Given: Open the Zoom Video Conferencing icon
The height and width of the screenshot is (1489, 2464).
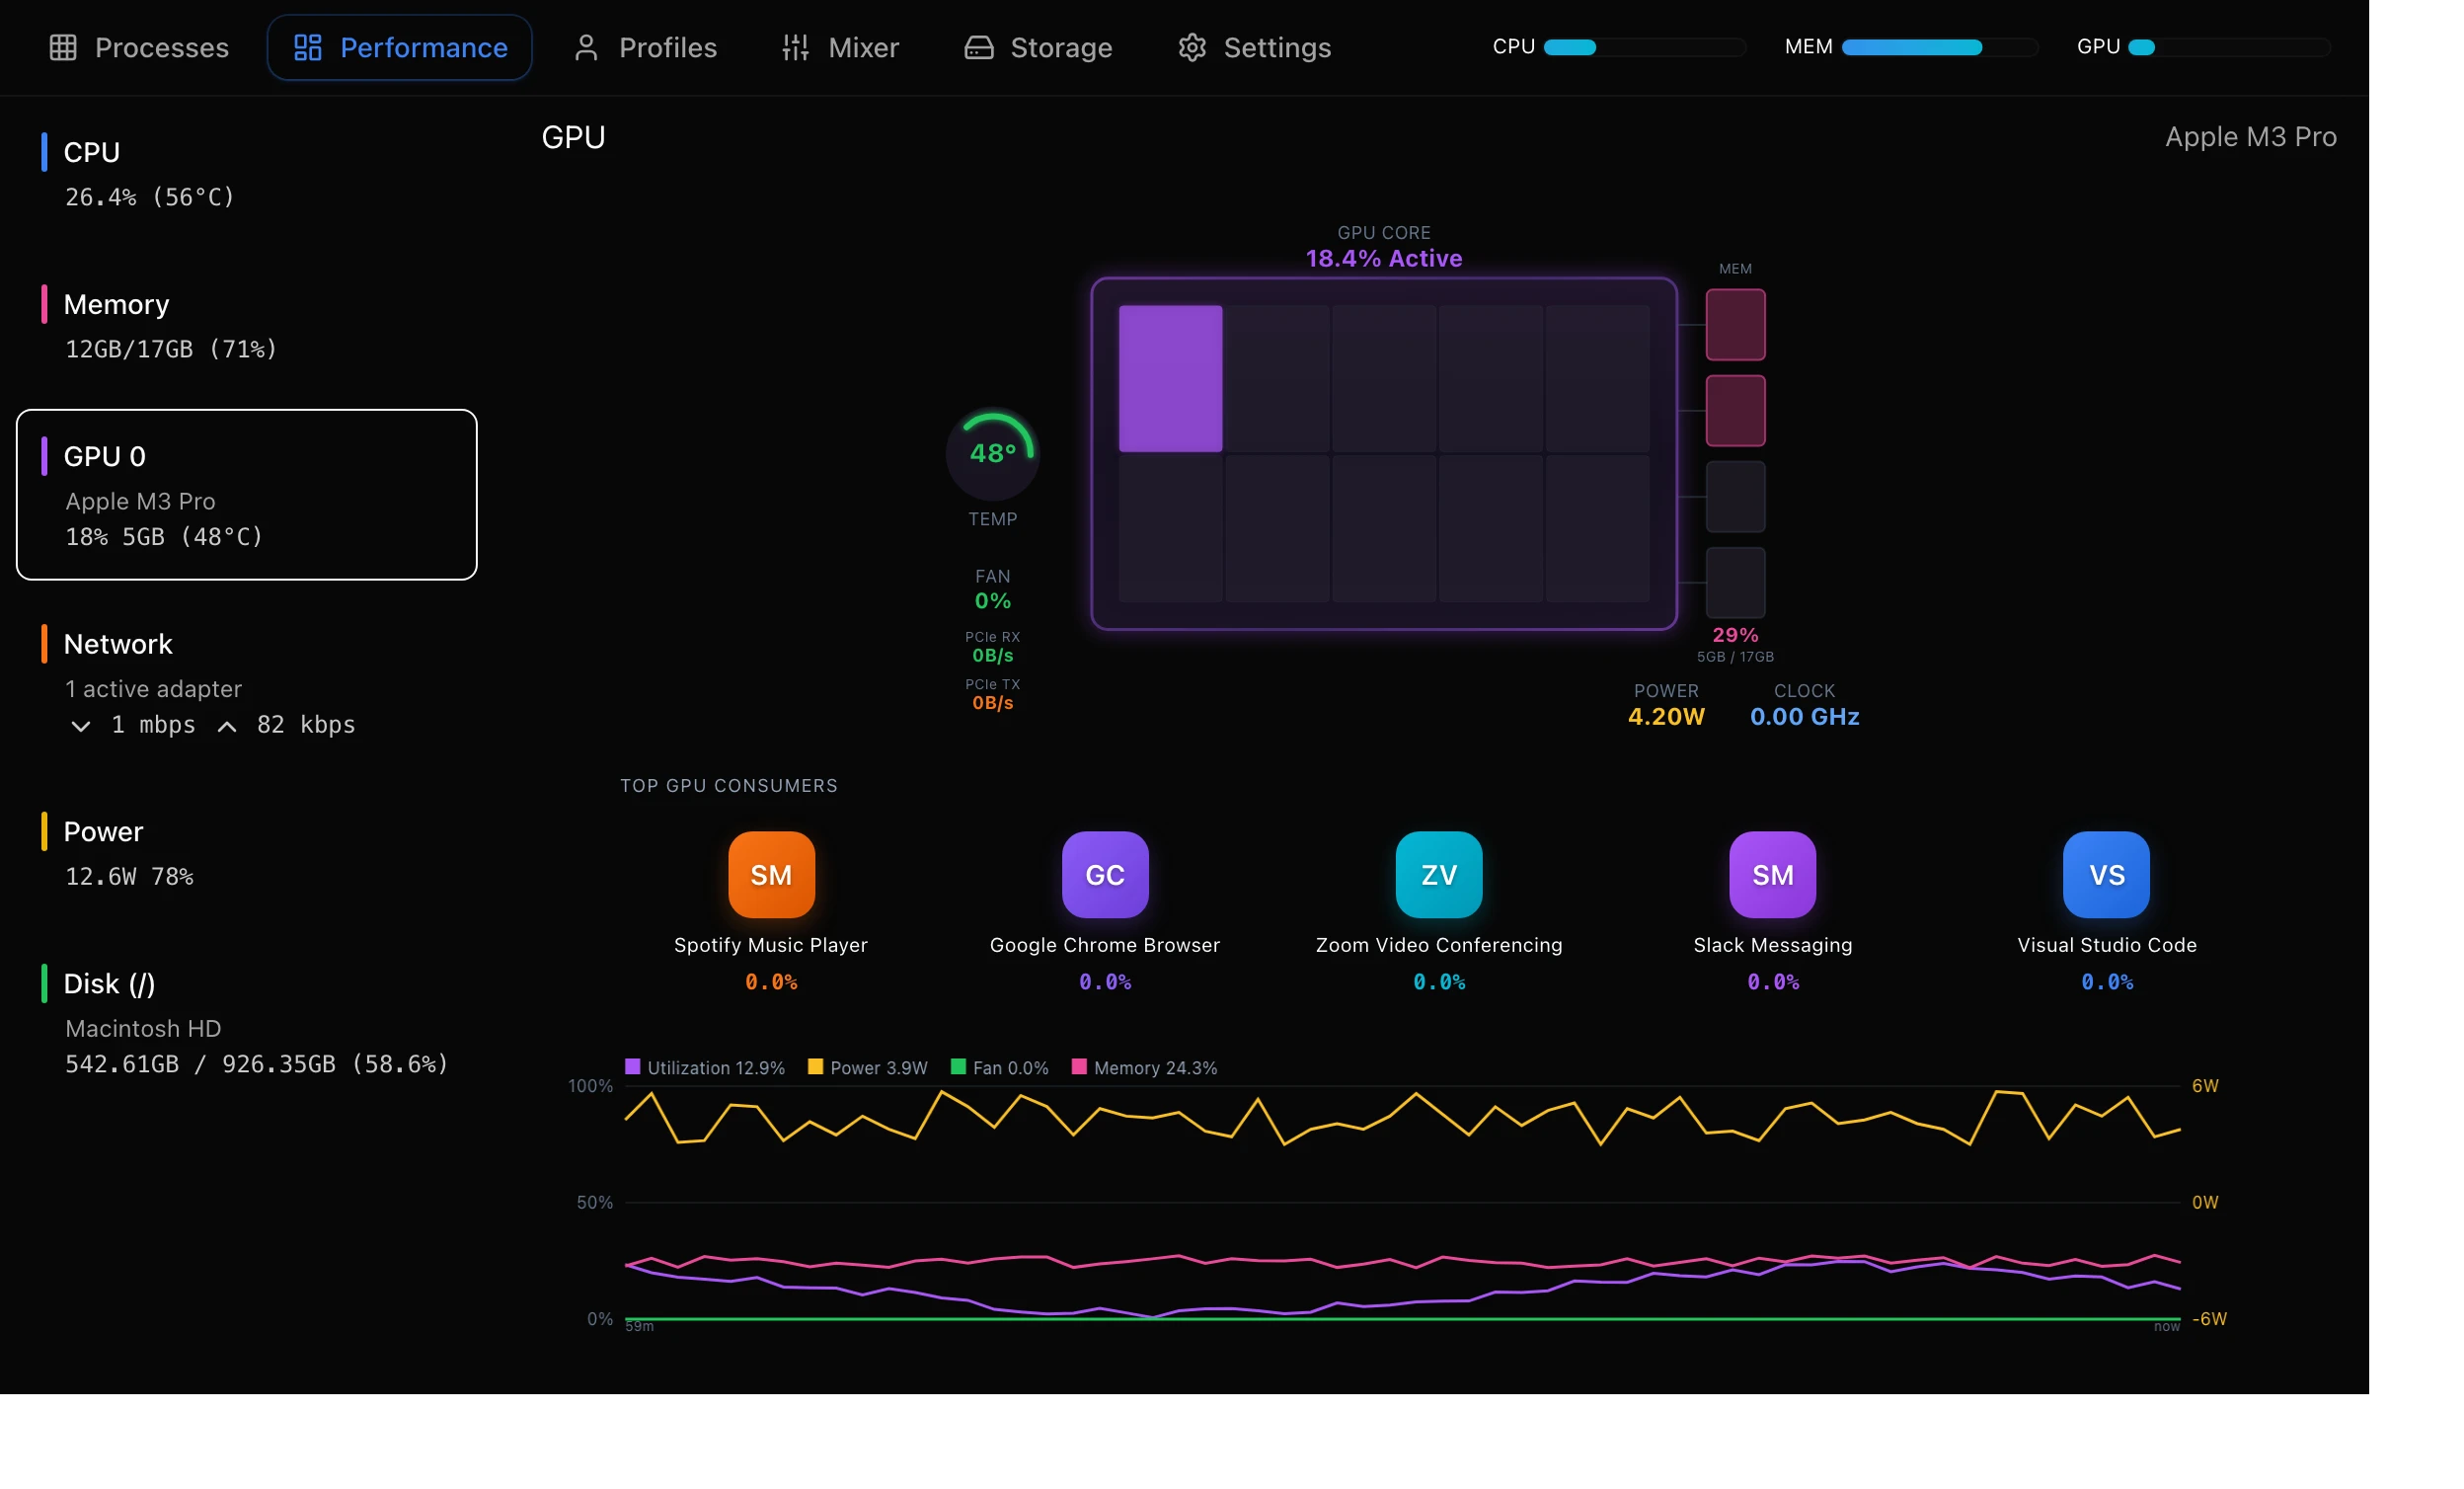Looking at the screenshot, I should pos(1439,874).
